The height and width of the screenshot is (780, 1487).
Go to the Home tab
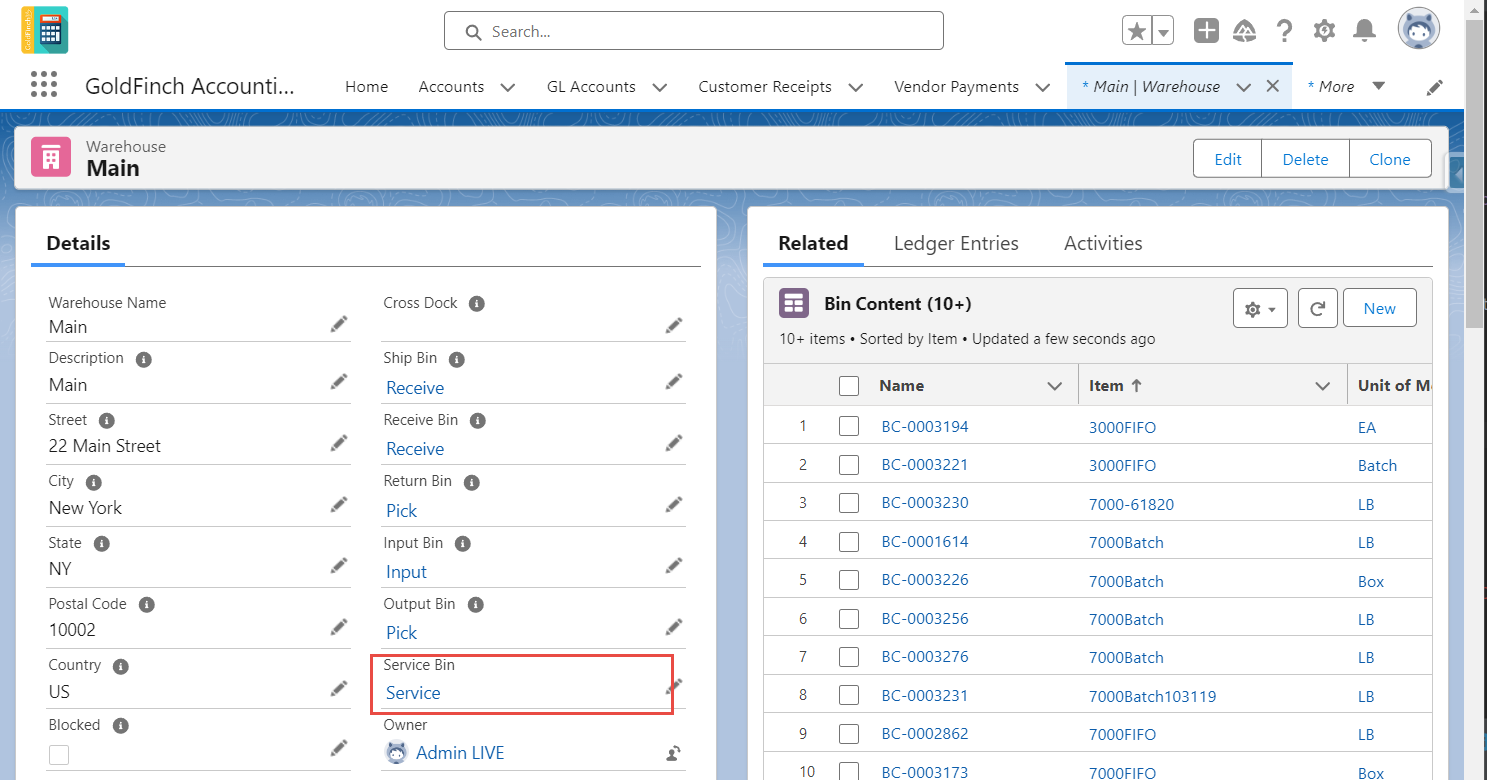[x=366, y=87]
